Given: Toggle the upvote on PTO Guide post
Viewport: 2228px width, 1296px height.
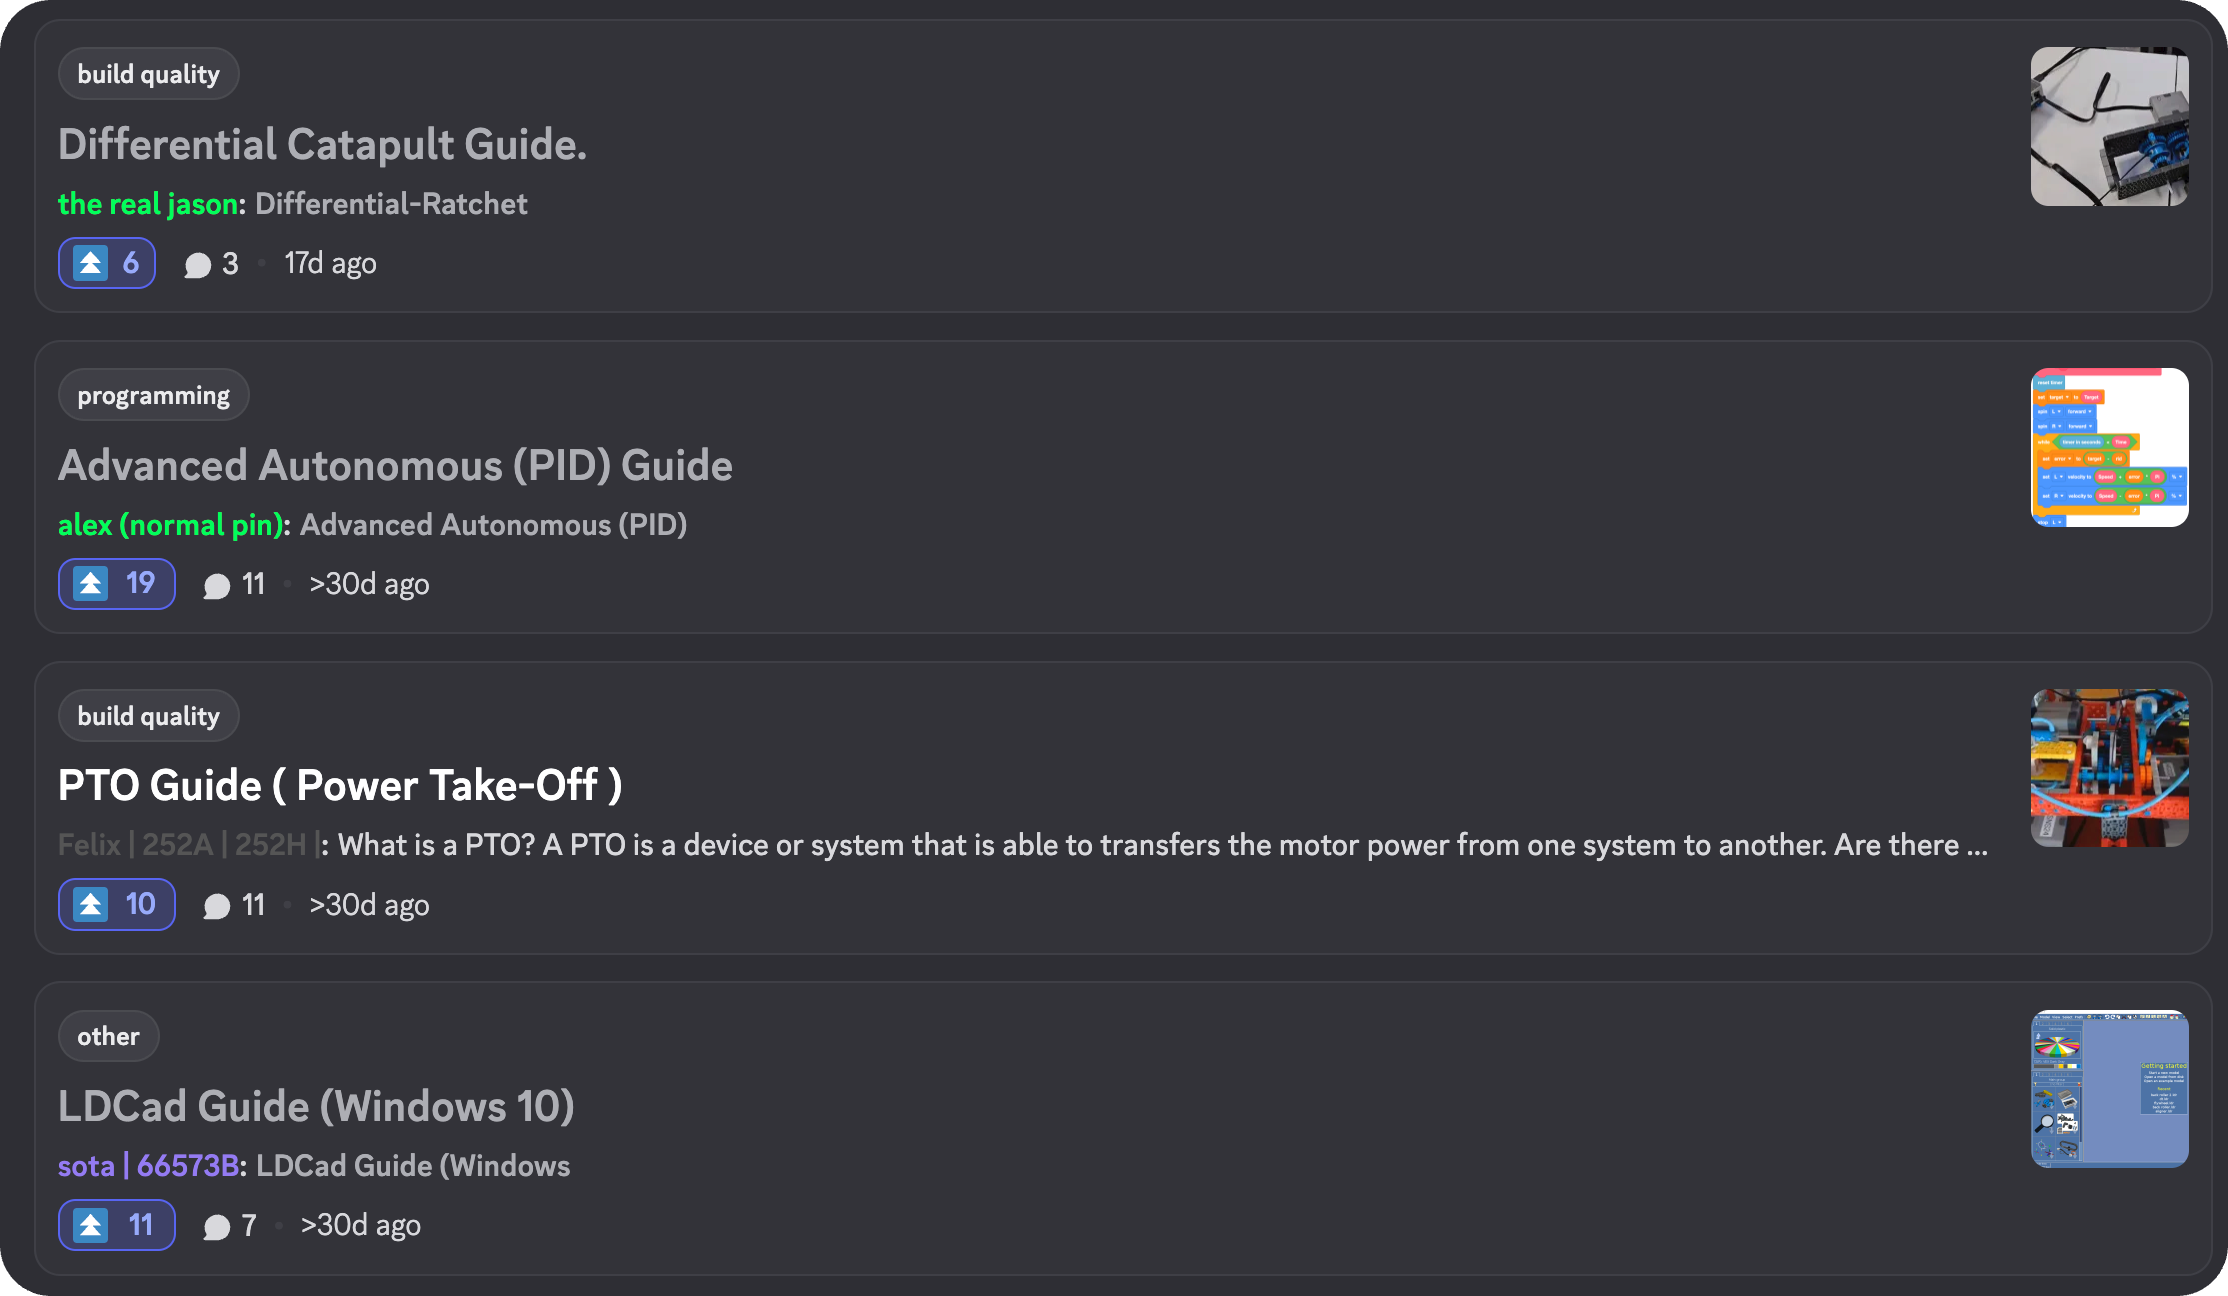Looking at the screenshot, I should pos(116,905).
